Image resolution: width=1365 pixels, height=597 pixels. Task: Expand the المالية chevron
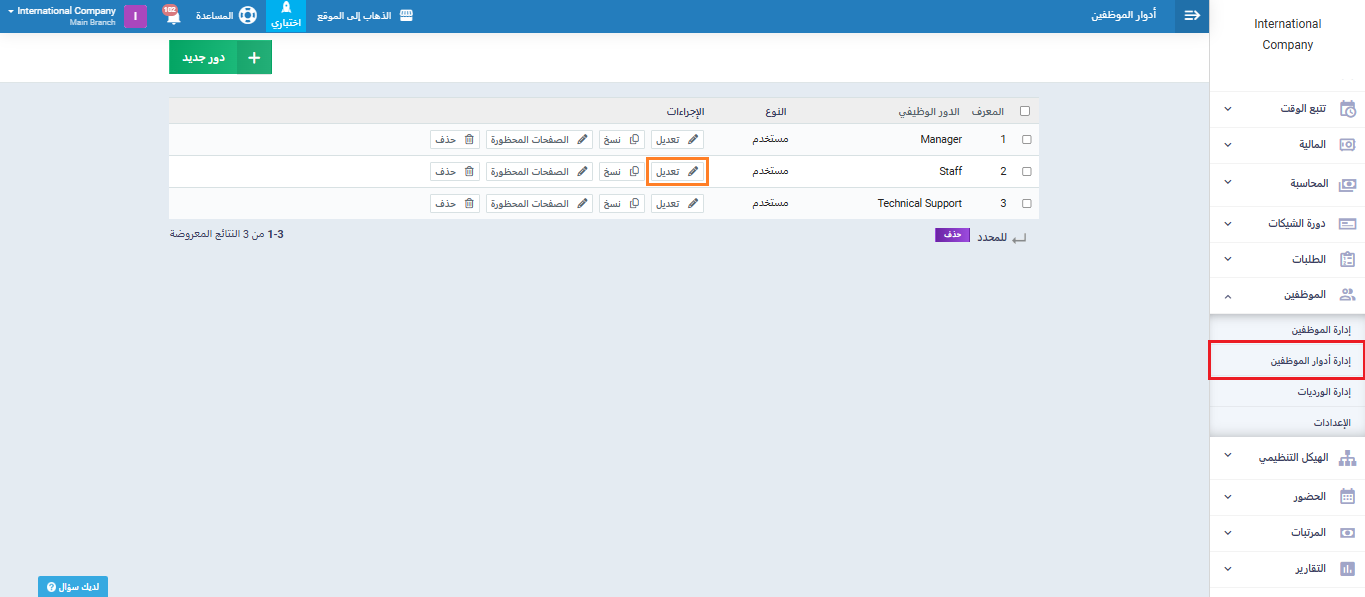tap(1228, 145)
